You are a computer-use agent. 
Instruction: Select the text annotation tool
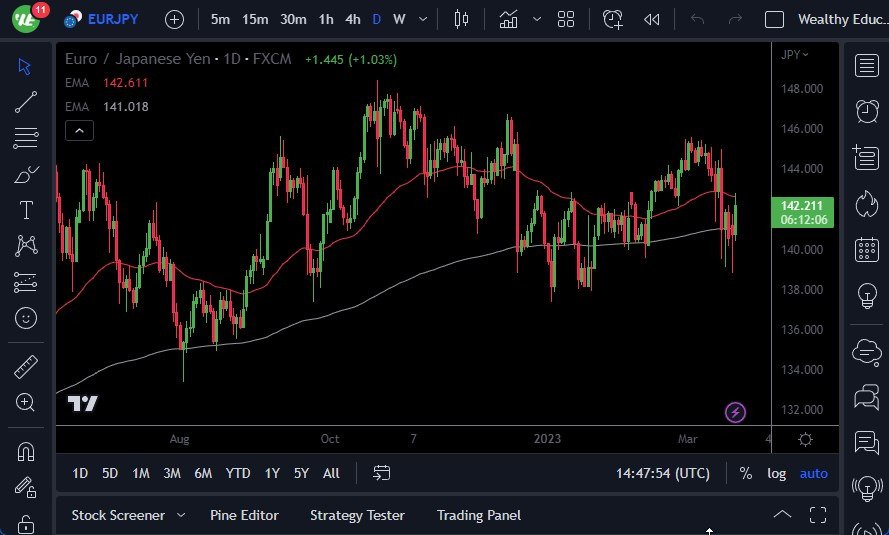[26, 210]
